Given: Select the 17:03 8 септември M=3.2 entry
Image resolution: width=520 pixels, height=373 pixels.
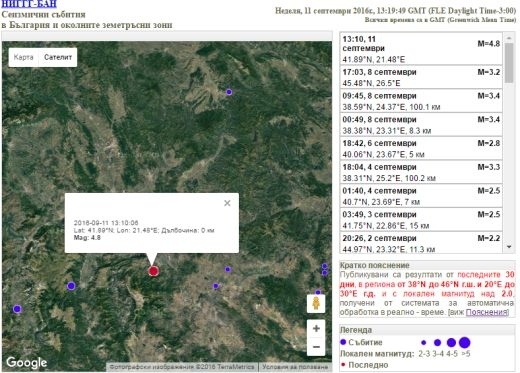Looking at the screenshot, I should [x=421, y=77].
